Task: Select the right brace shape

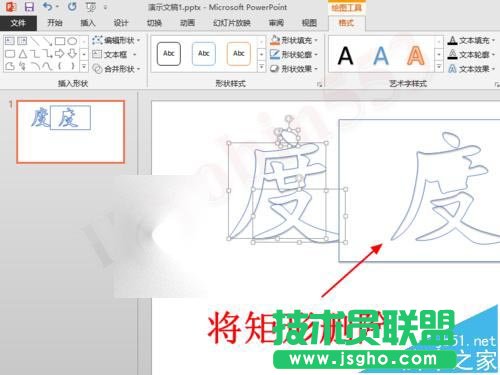Action: pos(72,66)
